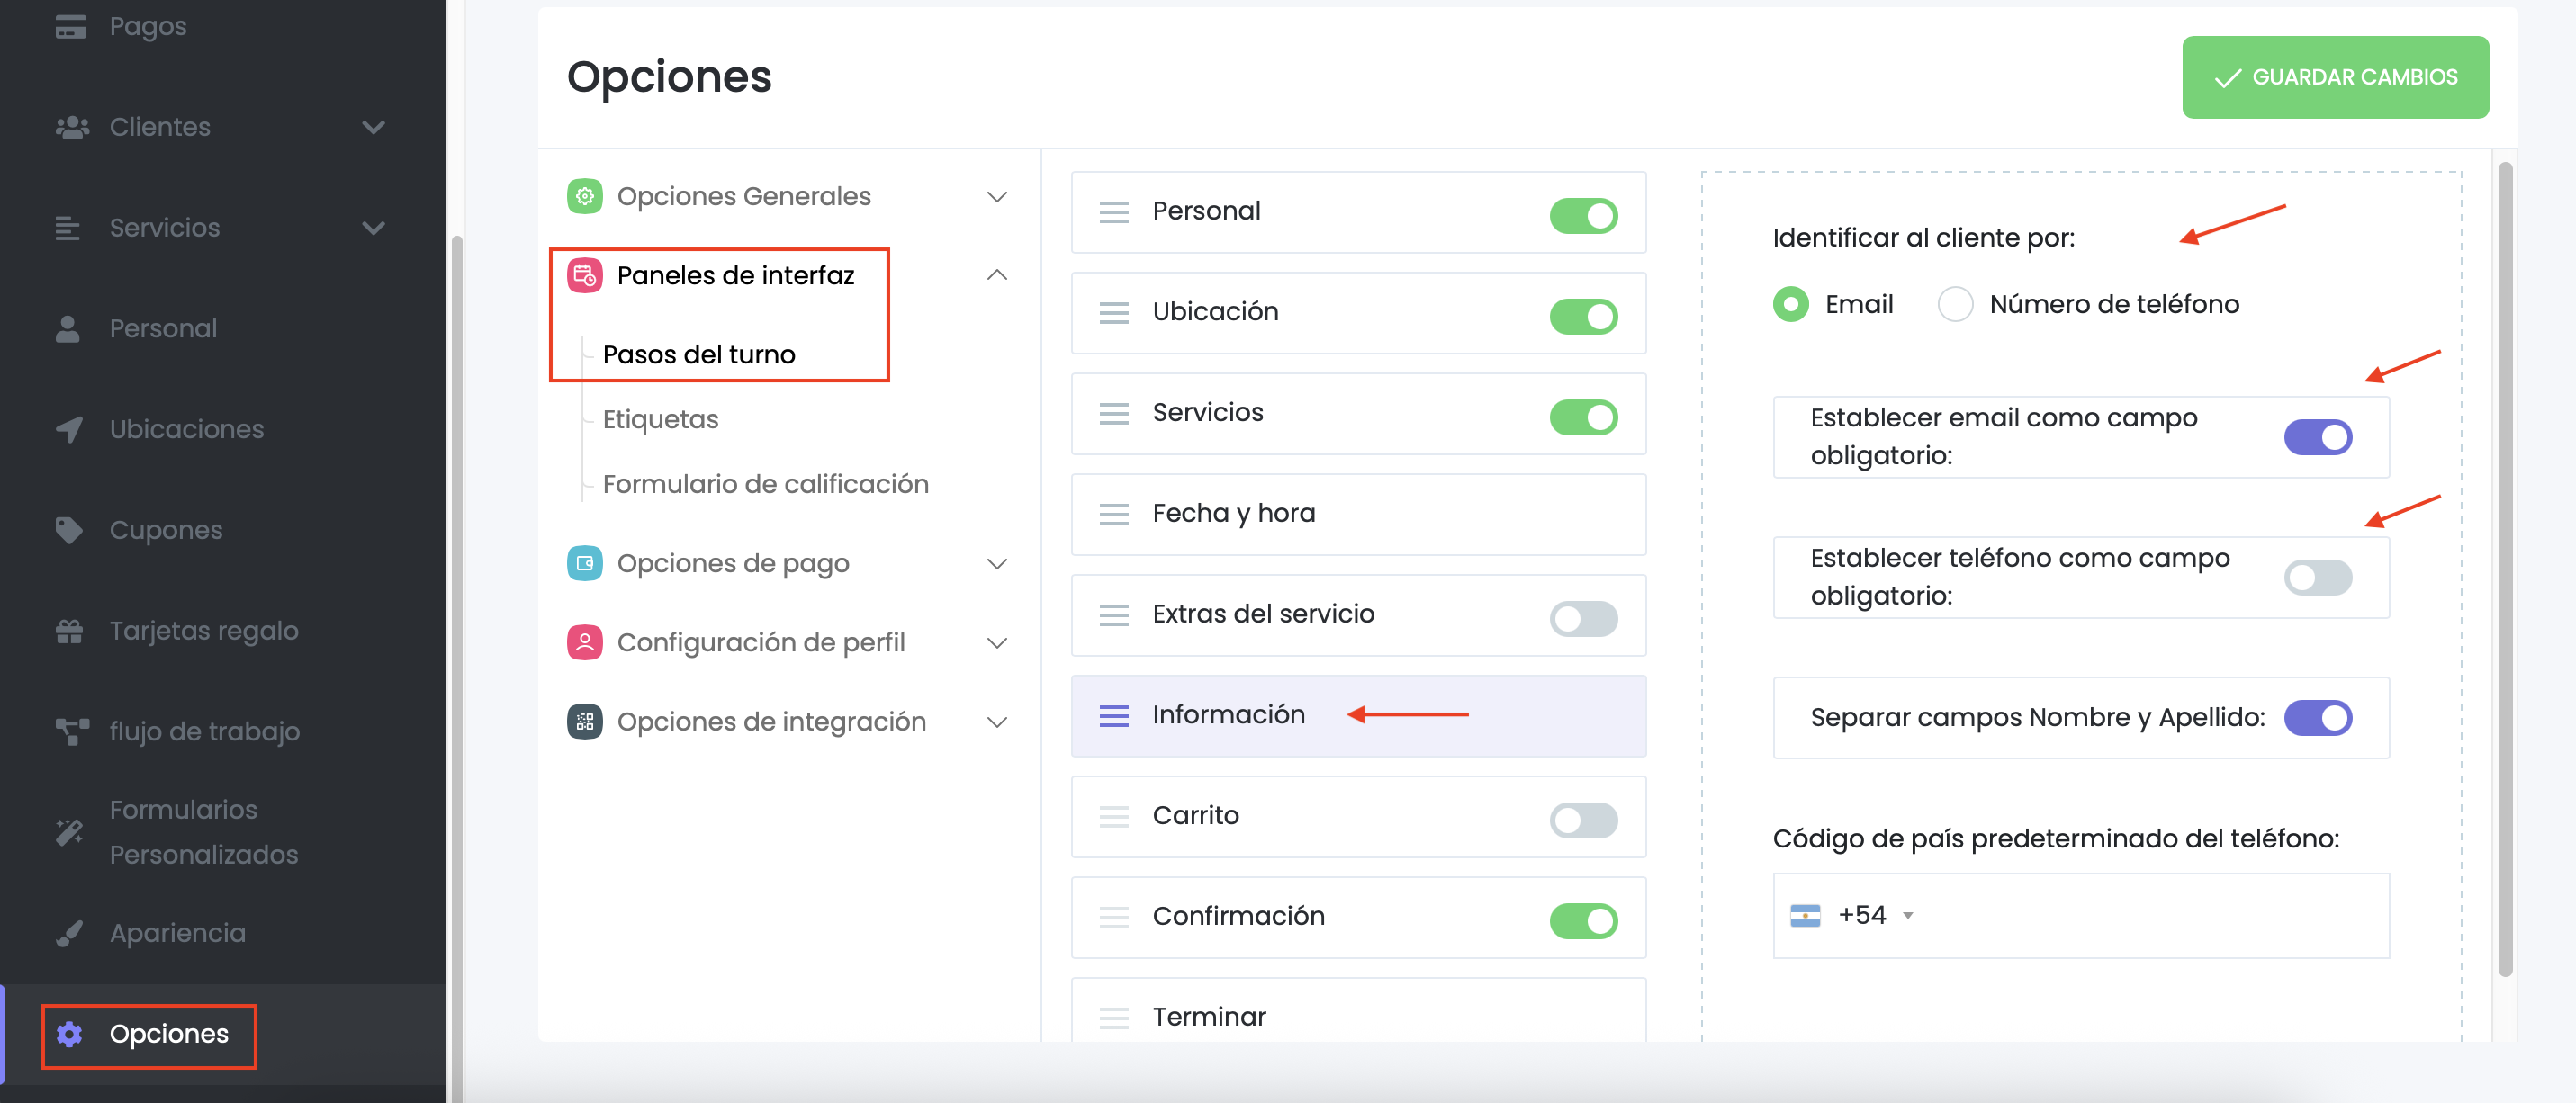Click the right panel vertical scrollbar
The width and height of the screenshot is (2576, 1103).
click(x=2504, y=570)
